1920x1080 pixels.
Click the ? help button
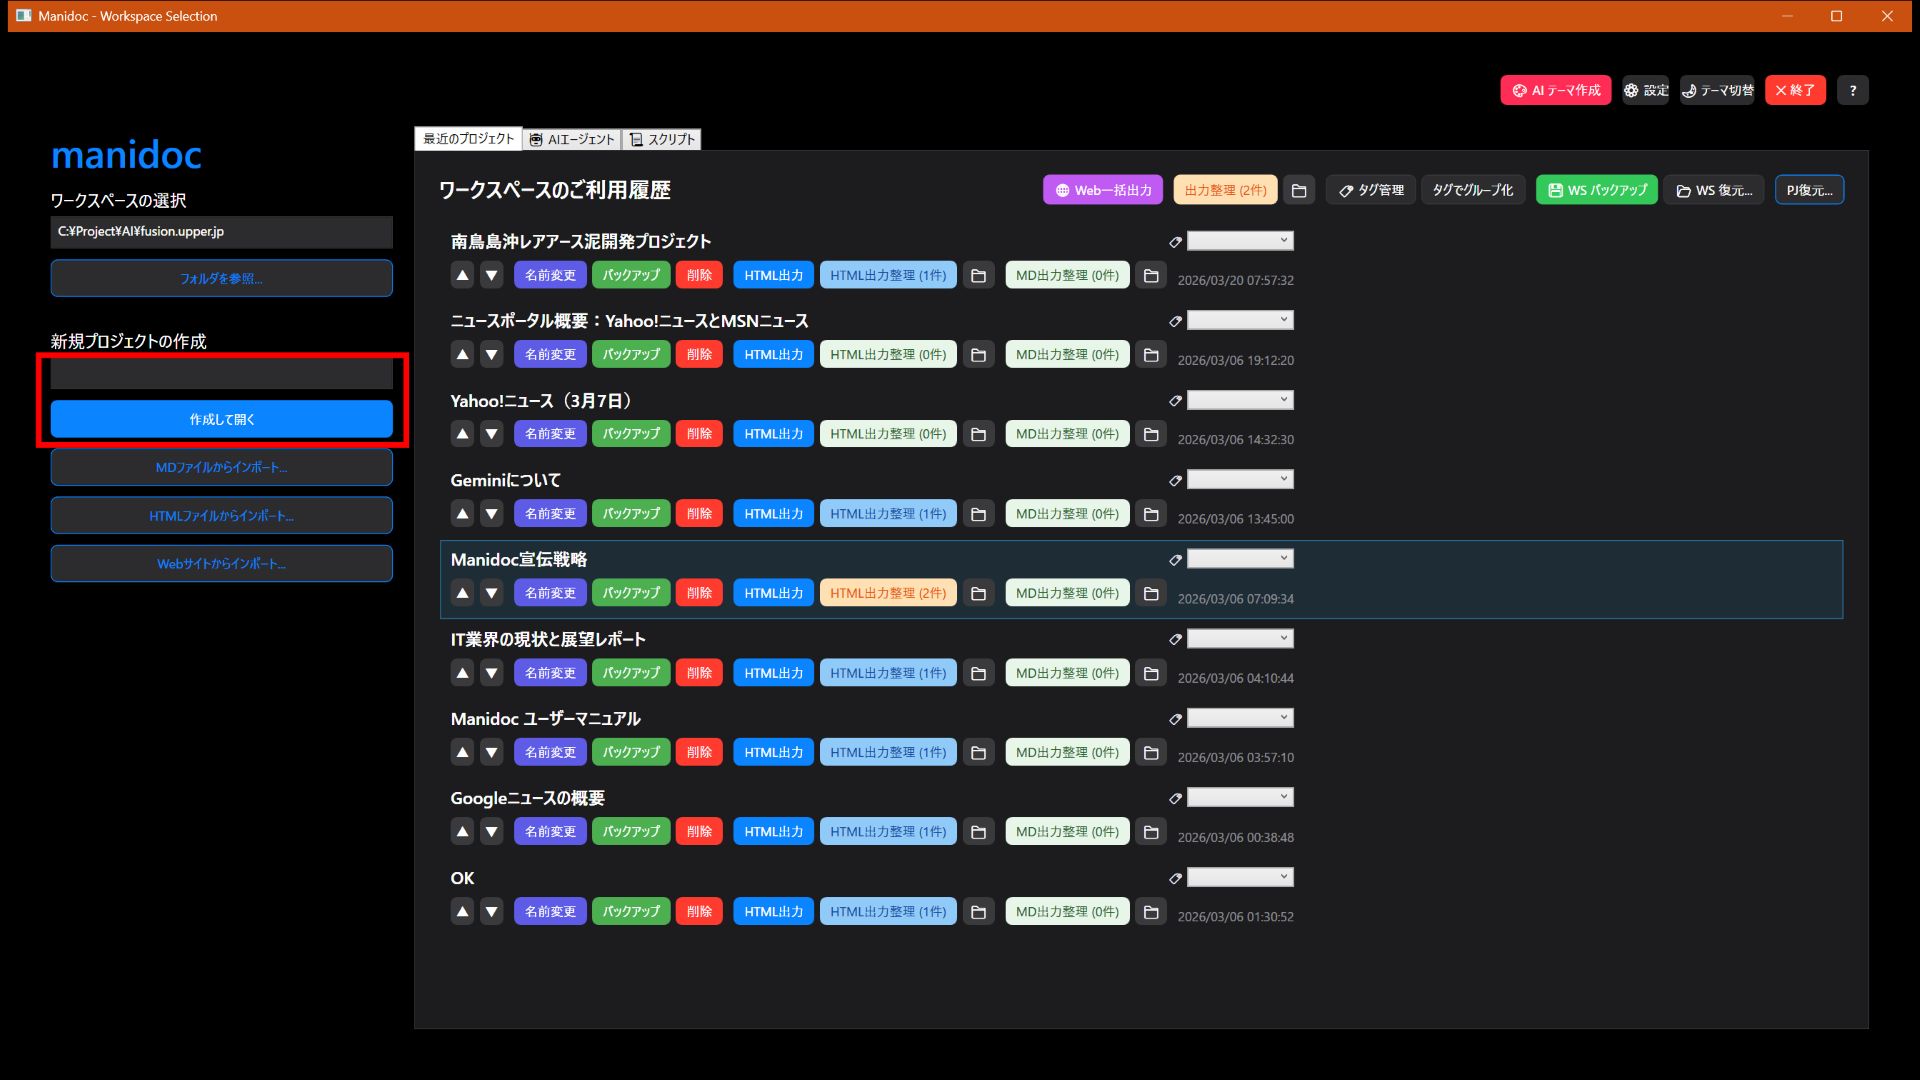click(1852, 90)
